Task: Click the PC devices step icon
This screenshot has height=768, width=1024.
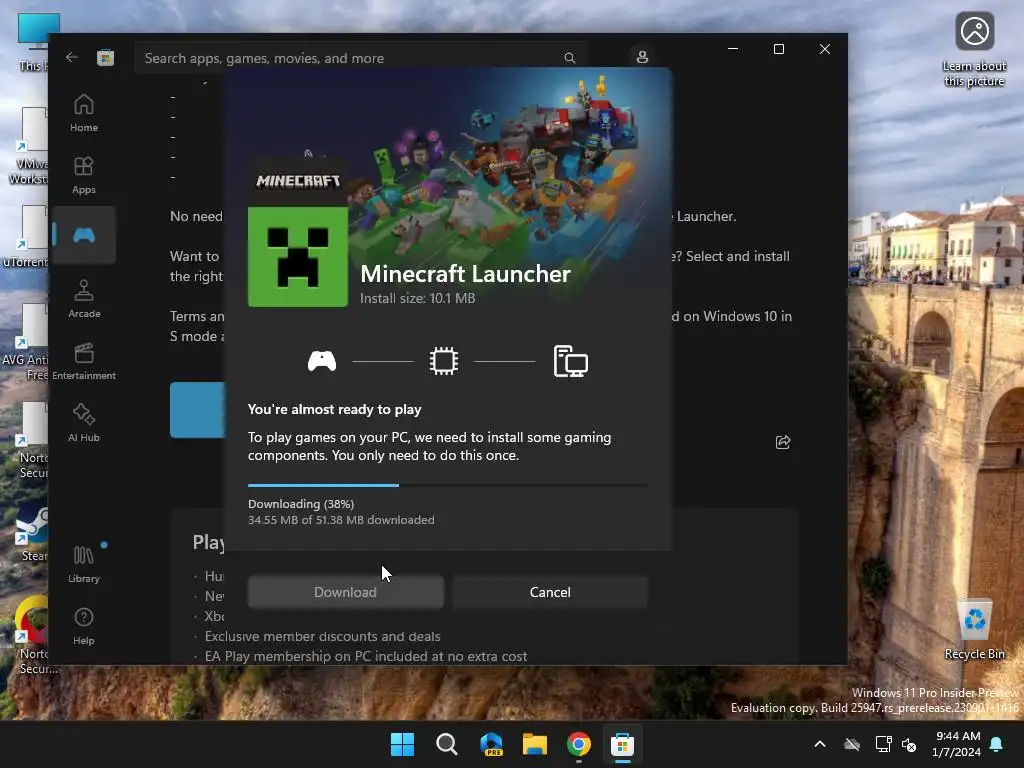Action: 571,361
